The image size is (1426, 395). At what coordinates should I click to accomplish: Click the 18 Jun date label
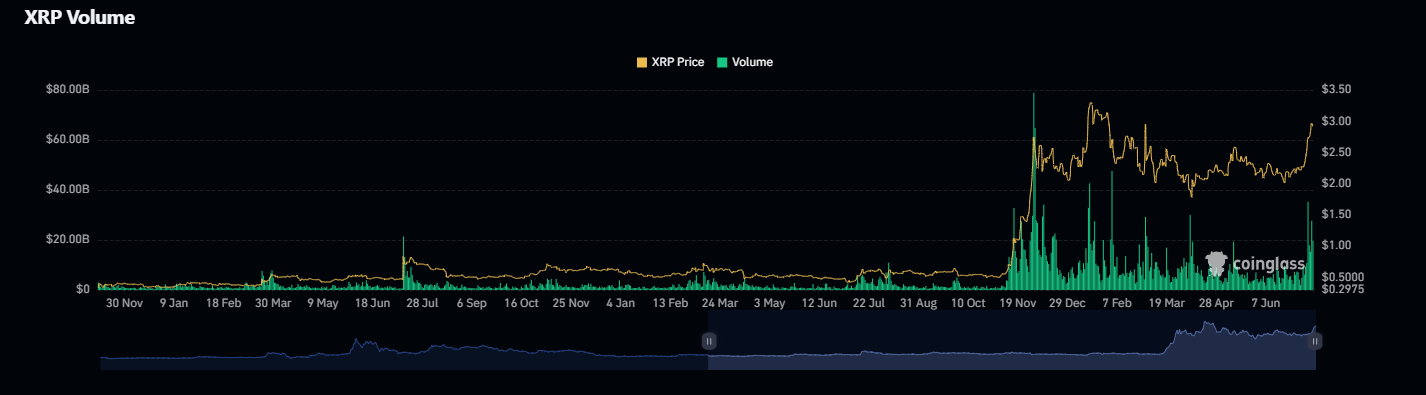click(x=373, y=303)
